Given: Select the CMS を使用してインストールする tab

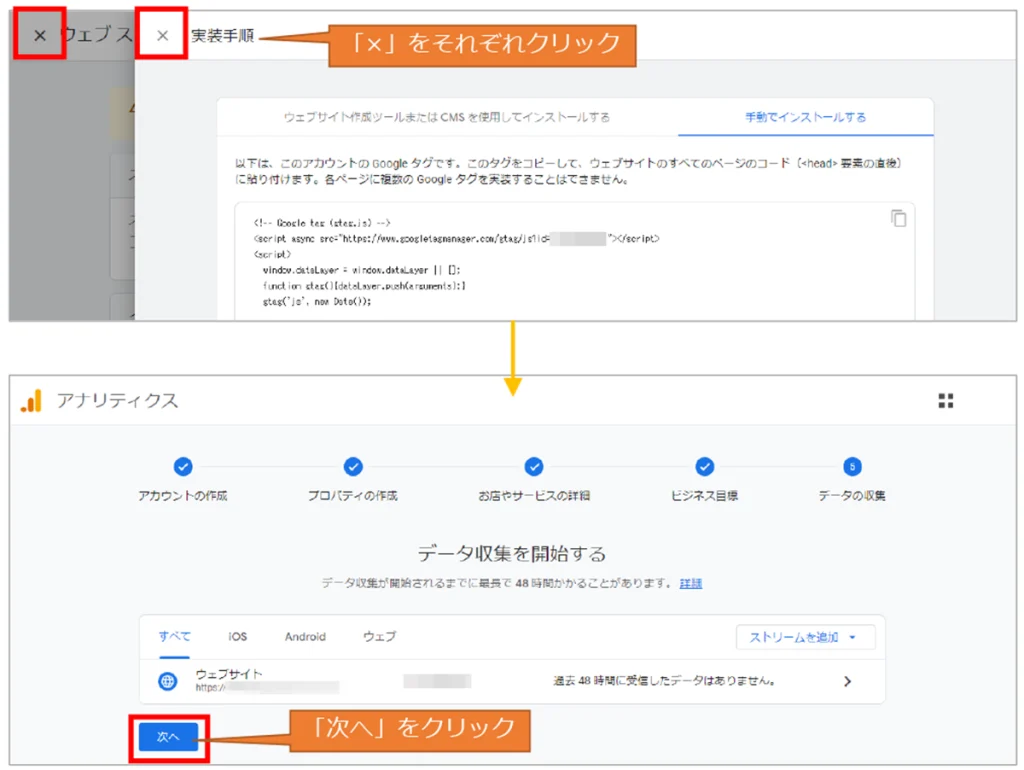Looking at the screenshot, I should (447, 117).
